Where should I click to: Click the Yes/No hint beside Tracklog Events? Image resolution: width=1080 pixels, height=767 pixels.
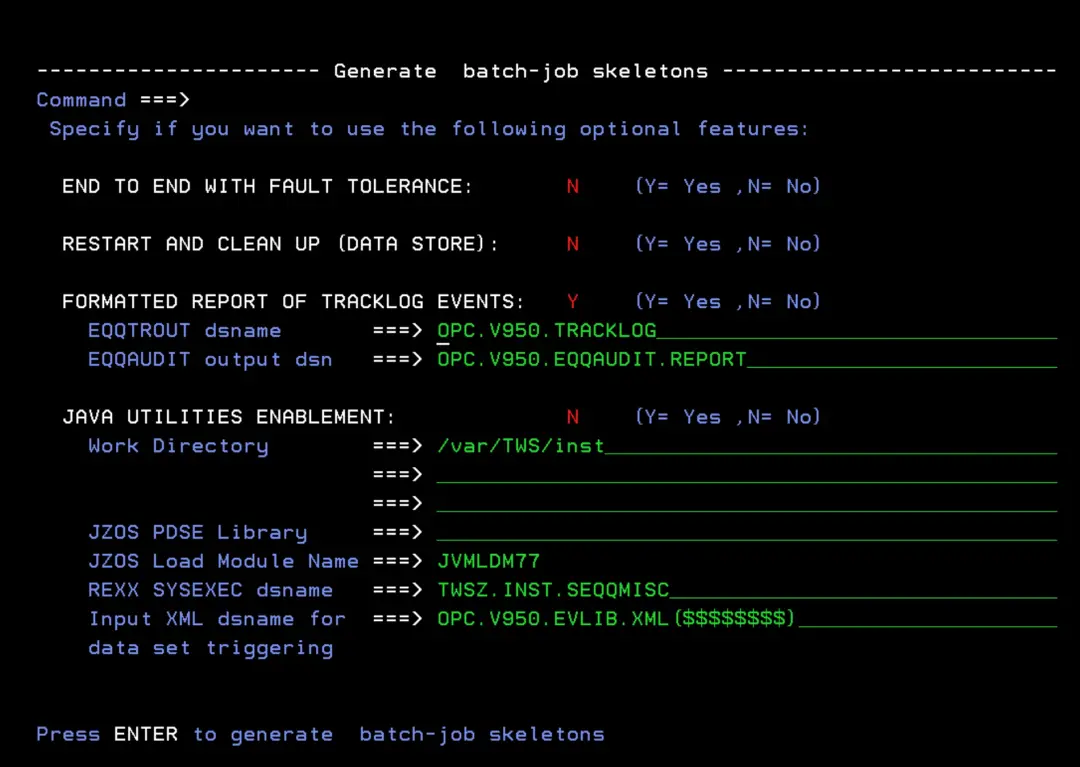[727, 302]
